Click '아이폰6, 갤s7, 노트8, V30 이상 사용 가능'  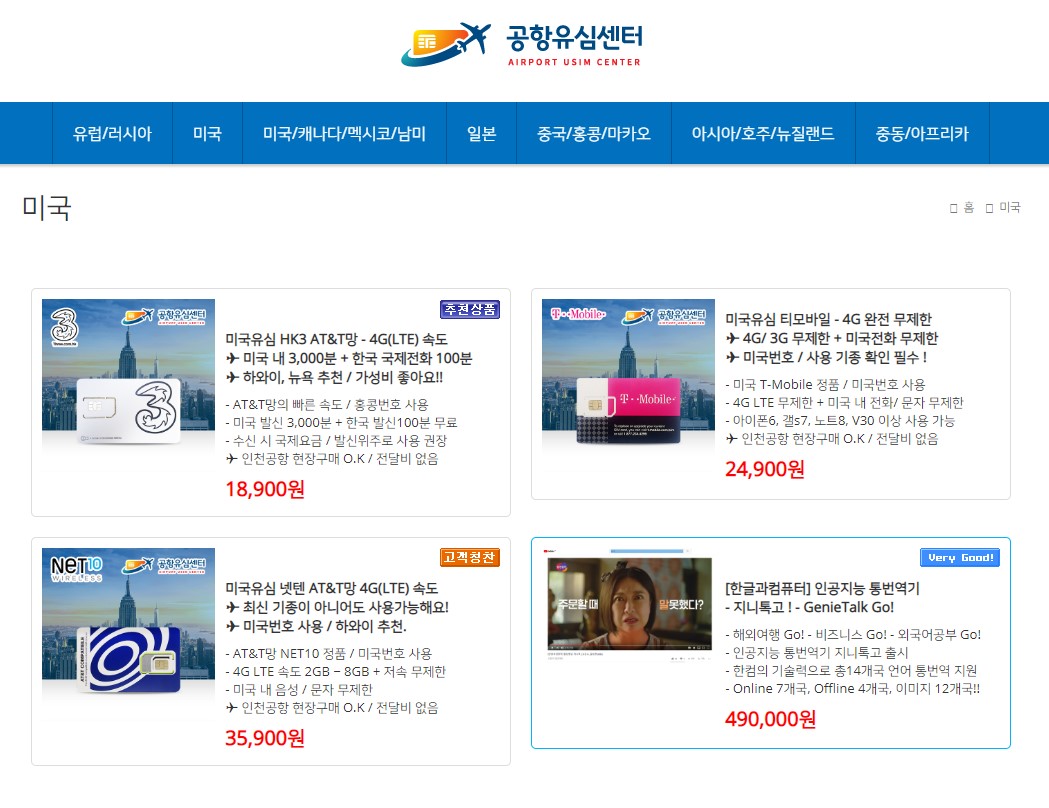(844, 421)
